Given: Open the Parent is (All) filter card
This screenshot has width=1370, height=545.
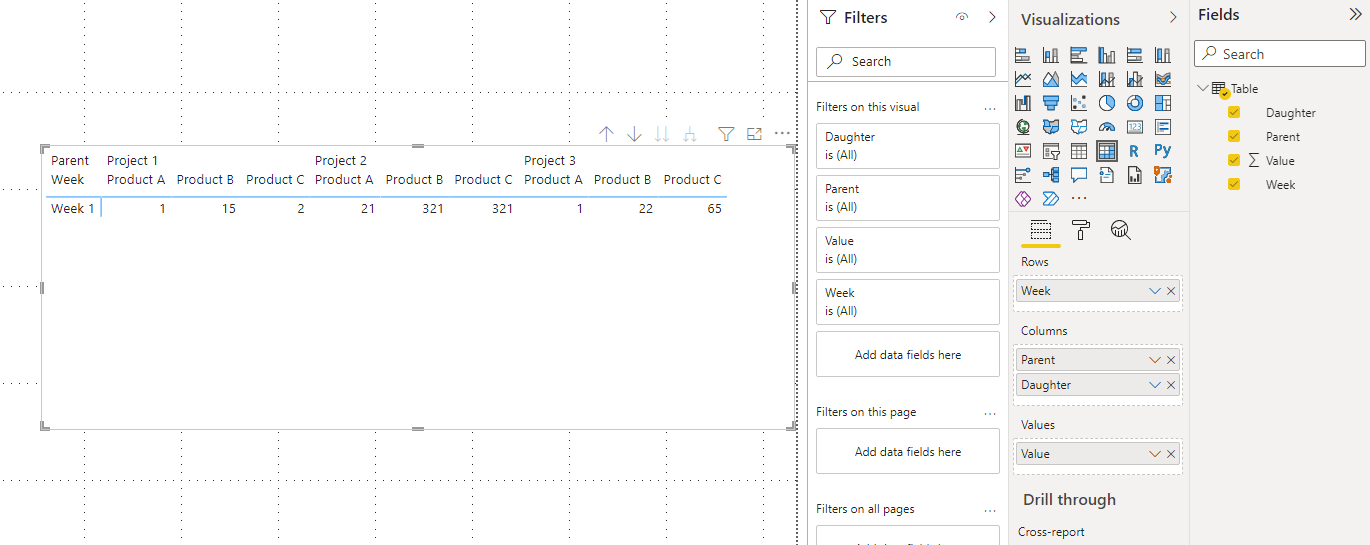Looking at the screenshot, I should [x=908, y=198].
